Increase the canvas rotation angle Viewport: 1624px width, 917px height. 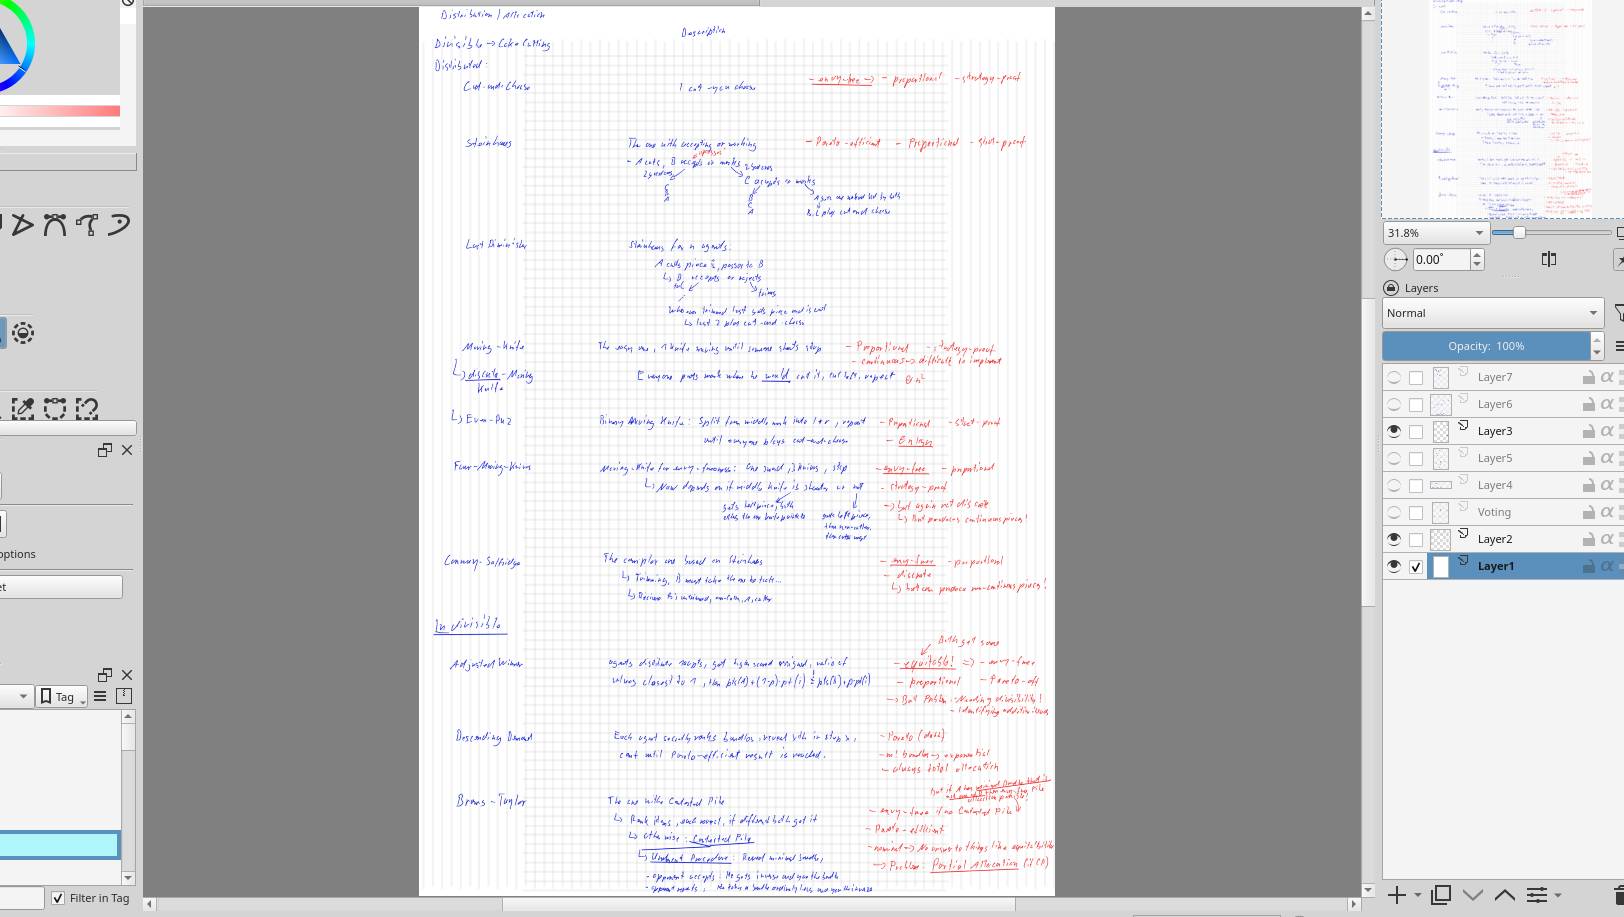point(1477,254)
